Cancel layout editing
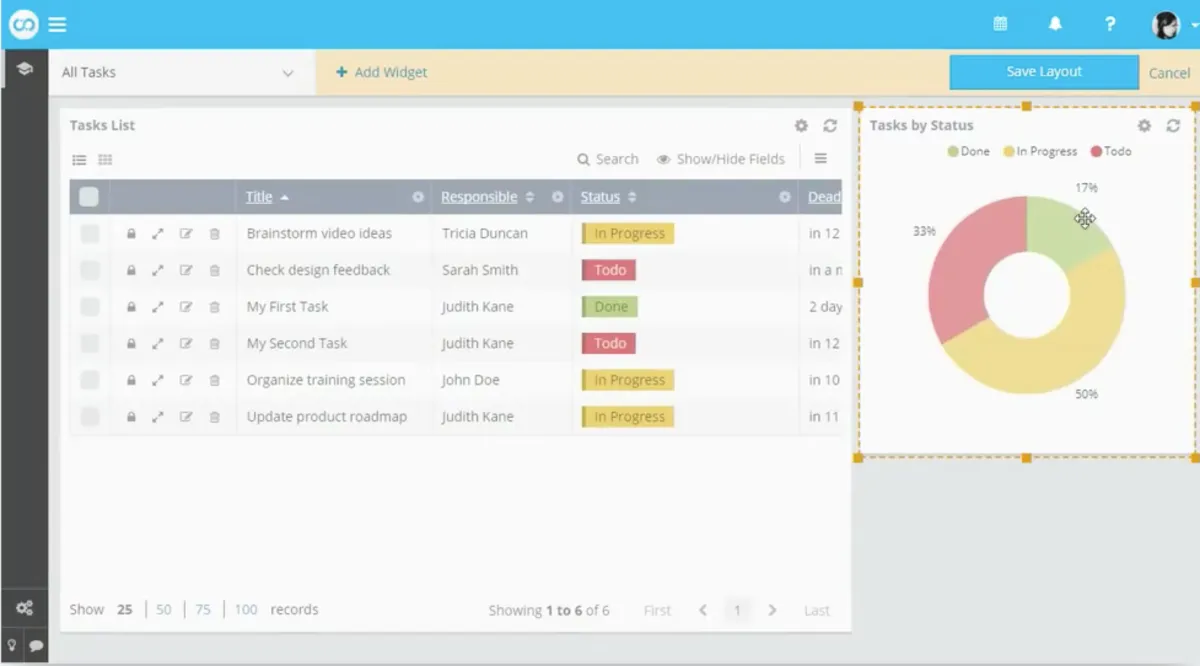Screen dimensions: 1200x666 [x=1169, y=73]
